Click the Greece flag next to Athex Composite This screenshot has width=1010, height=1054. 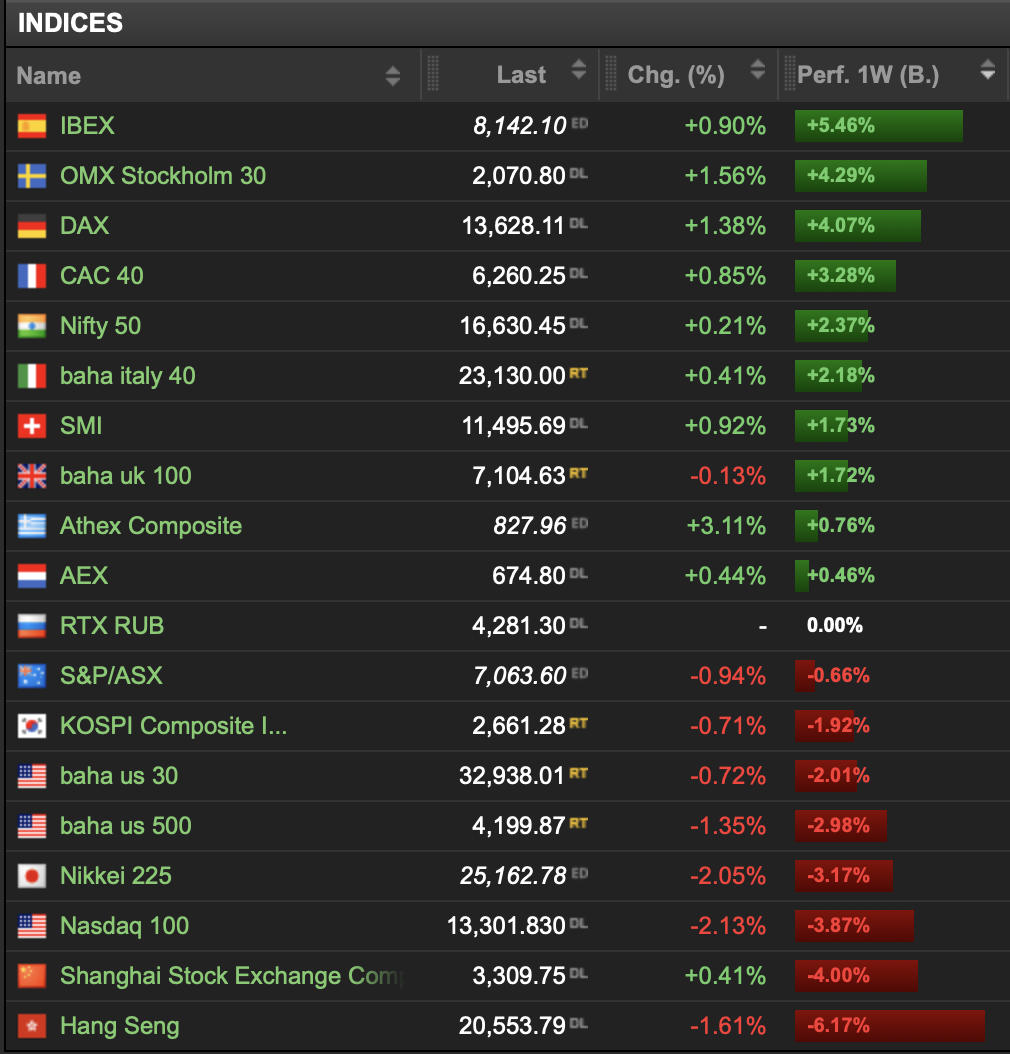click(32, 526)
